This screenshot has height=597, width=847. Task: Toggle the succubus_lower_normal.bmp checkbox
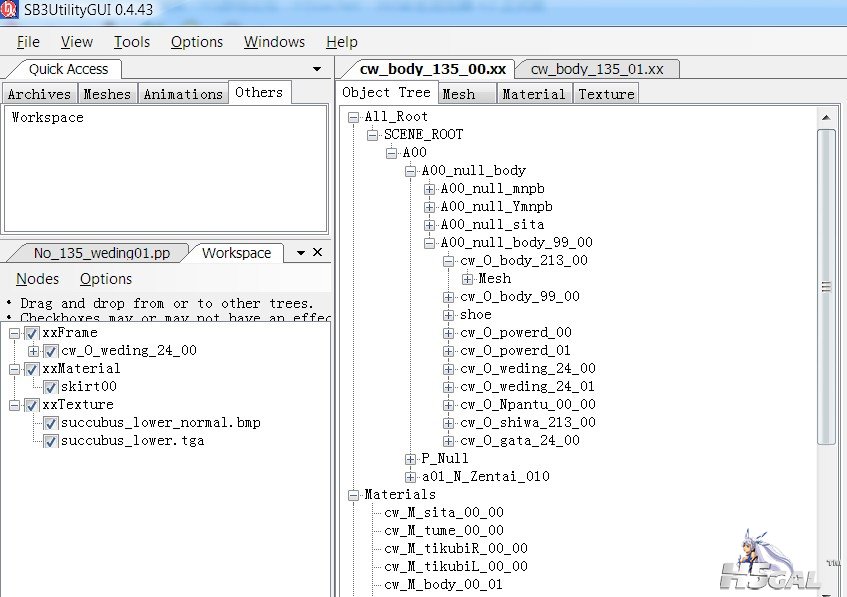pyautogui.click(x=51, y=423)
